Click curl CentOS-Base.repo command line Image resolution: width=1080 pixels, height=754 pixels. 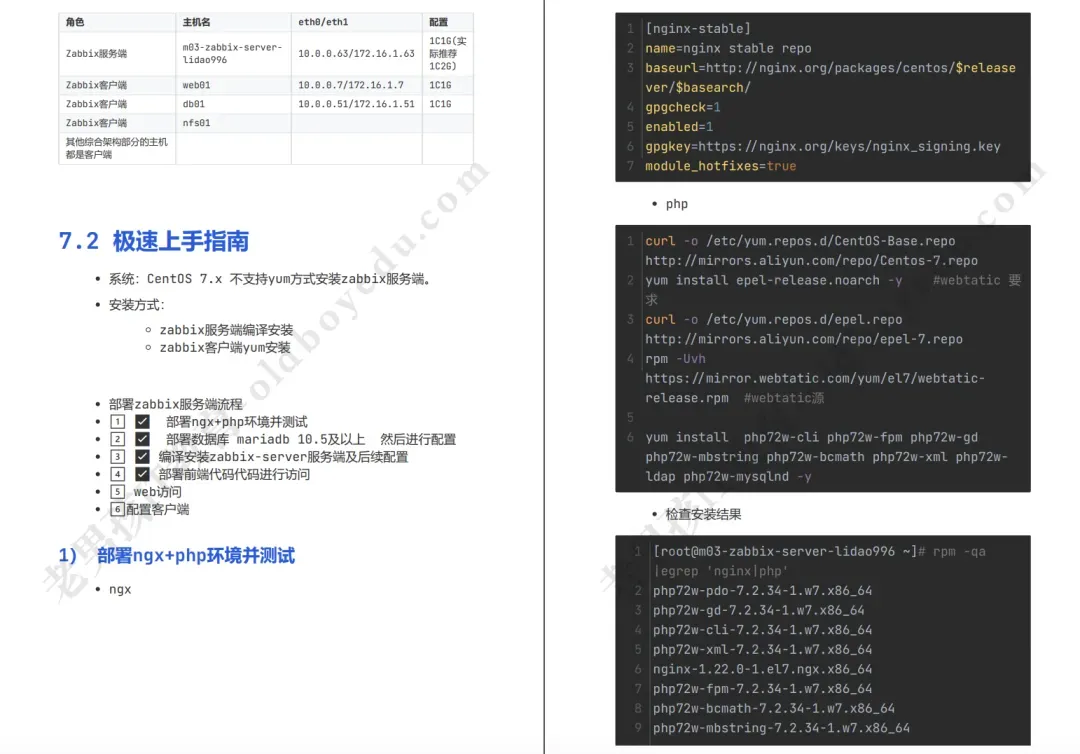click(800, 241)
